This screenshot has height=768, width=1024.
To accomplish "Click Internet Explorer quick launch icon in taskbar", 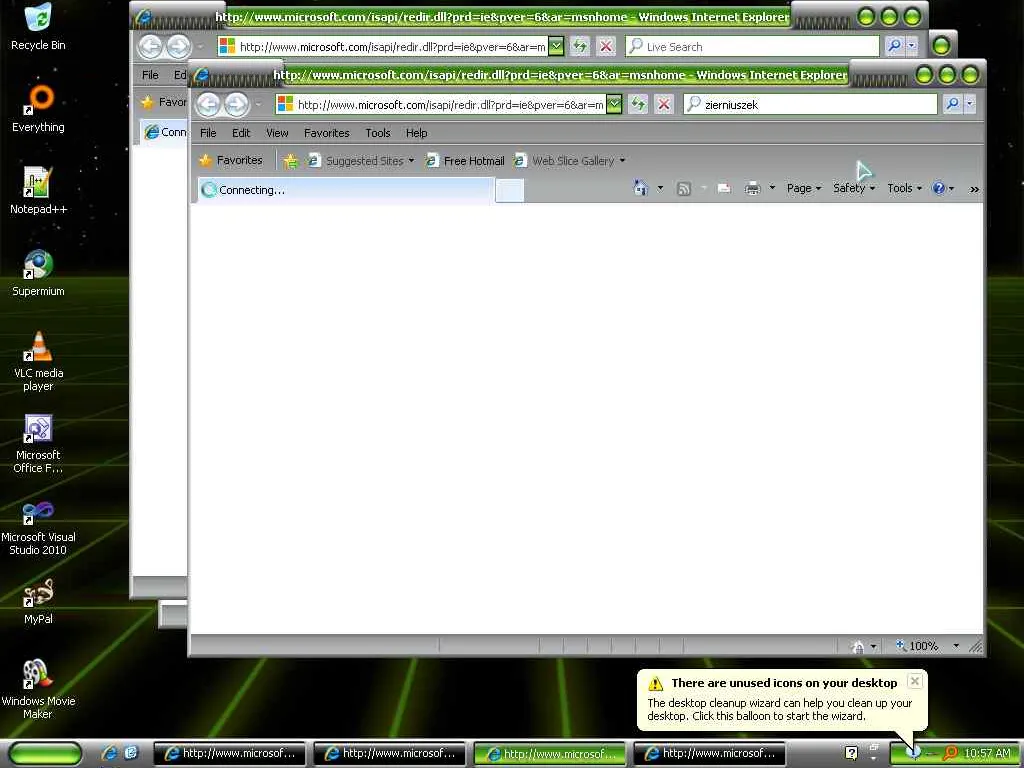I will 110,753.
